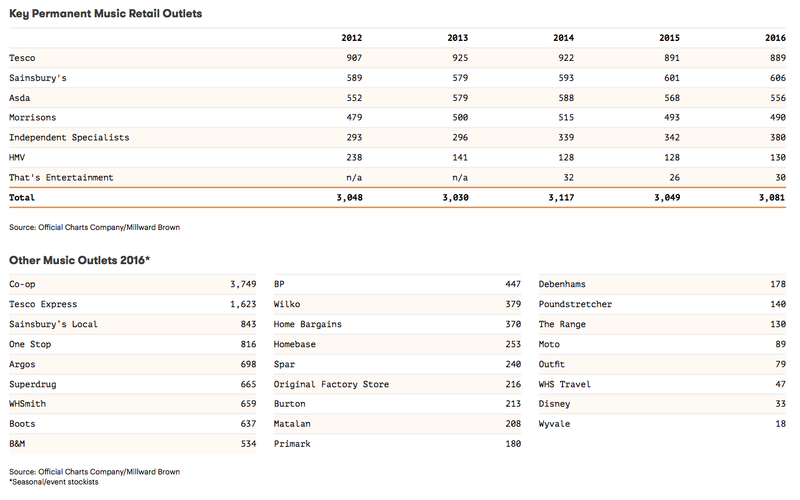Image resolution: width=800 pixels, height=500 pixels.
Task: Click the Poundstretcher outlet name
Action: click(576, 305)
